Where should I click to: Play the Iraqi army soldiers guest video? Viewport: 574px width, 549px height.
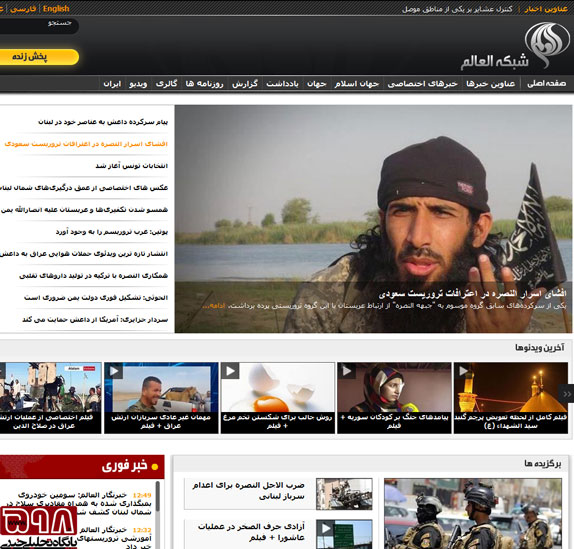click(161, 398)
